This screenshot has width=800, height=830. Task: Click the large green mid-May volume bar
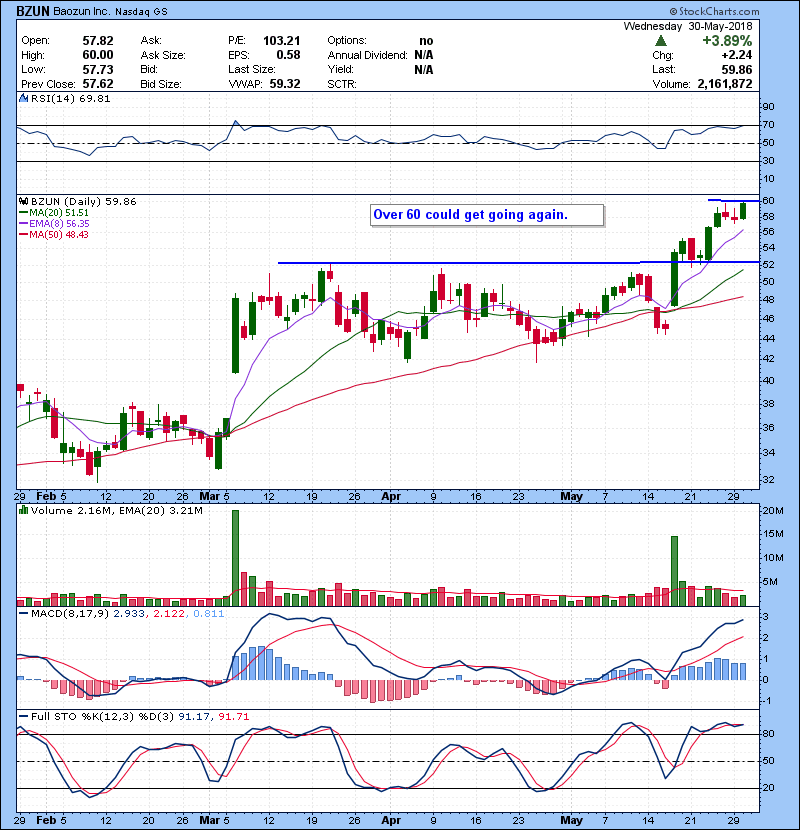point(675,571)
